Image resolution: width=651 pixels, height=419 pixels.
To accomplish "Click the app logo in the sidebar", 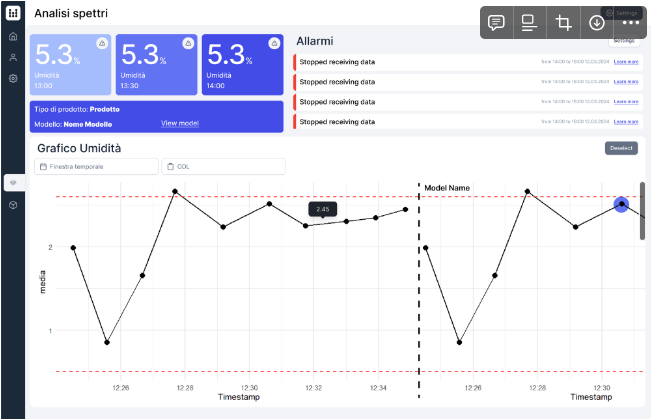I will point(13,13).
